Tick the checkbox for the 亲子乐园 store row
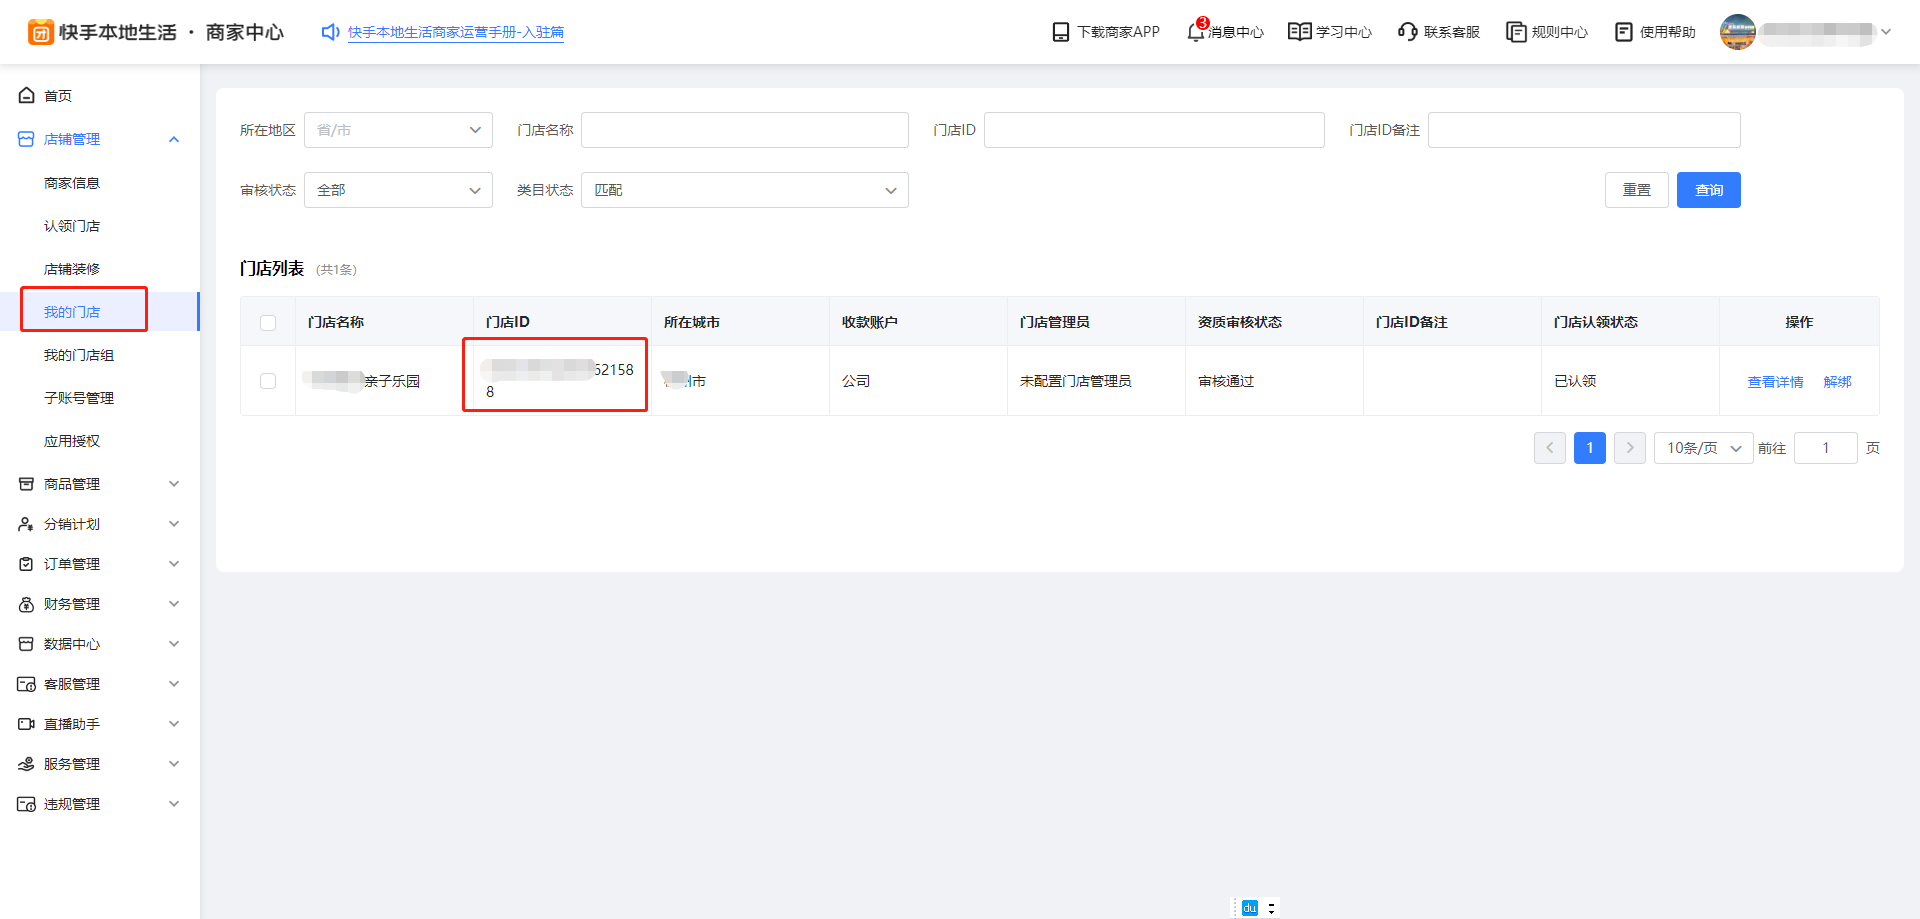The height and width of the screenshot is (919, 1920). point(268,381)
